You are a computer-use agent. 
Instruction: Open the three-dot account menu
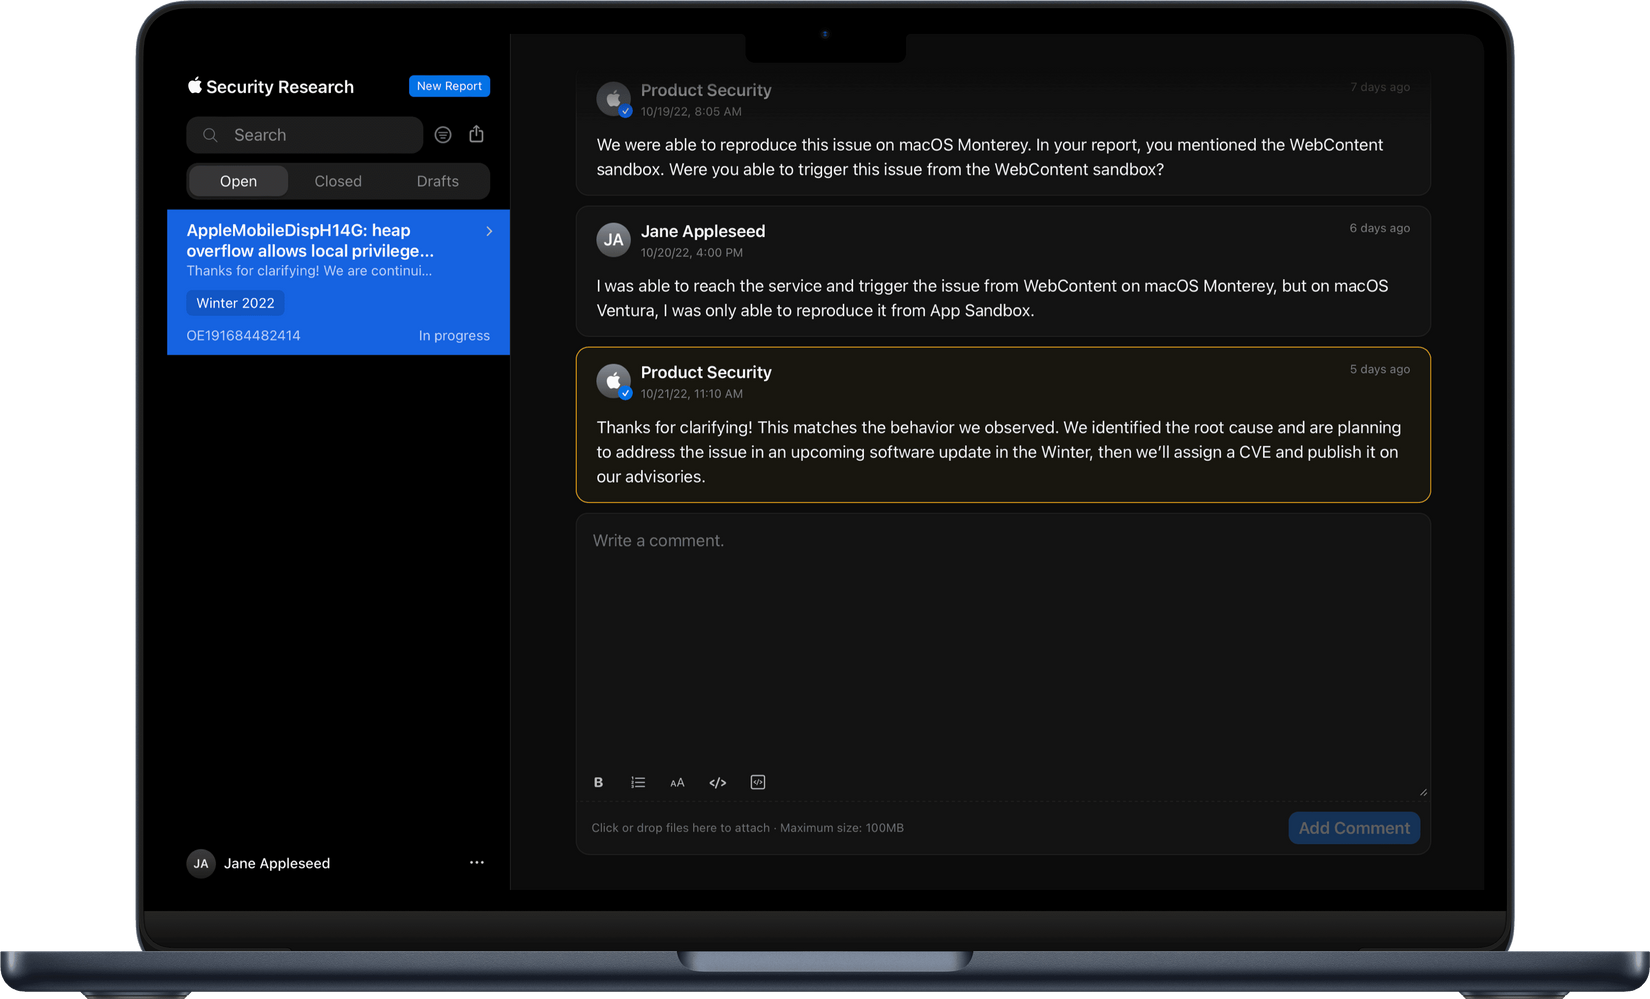pos(477,862)
